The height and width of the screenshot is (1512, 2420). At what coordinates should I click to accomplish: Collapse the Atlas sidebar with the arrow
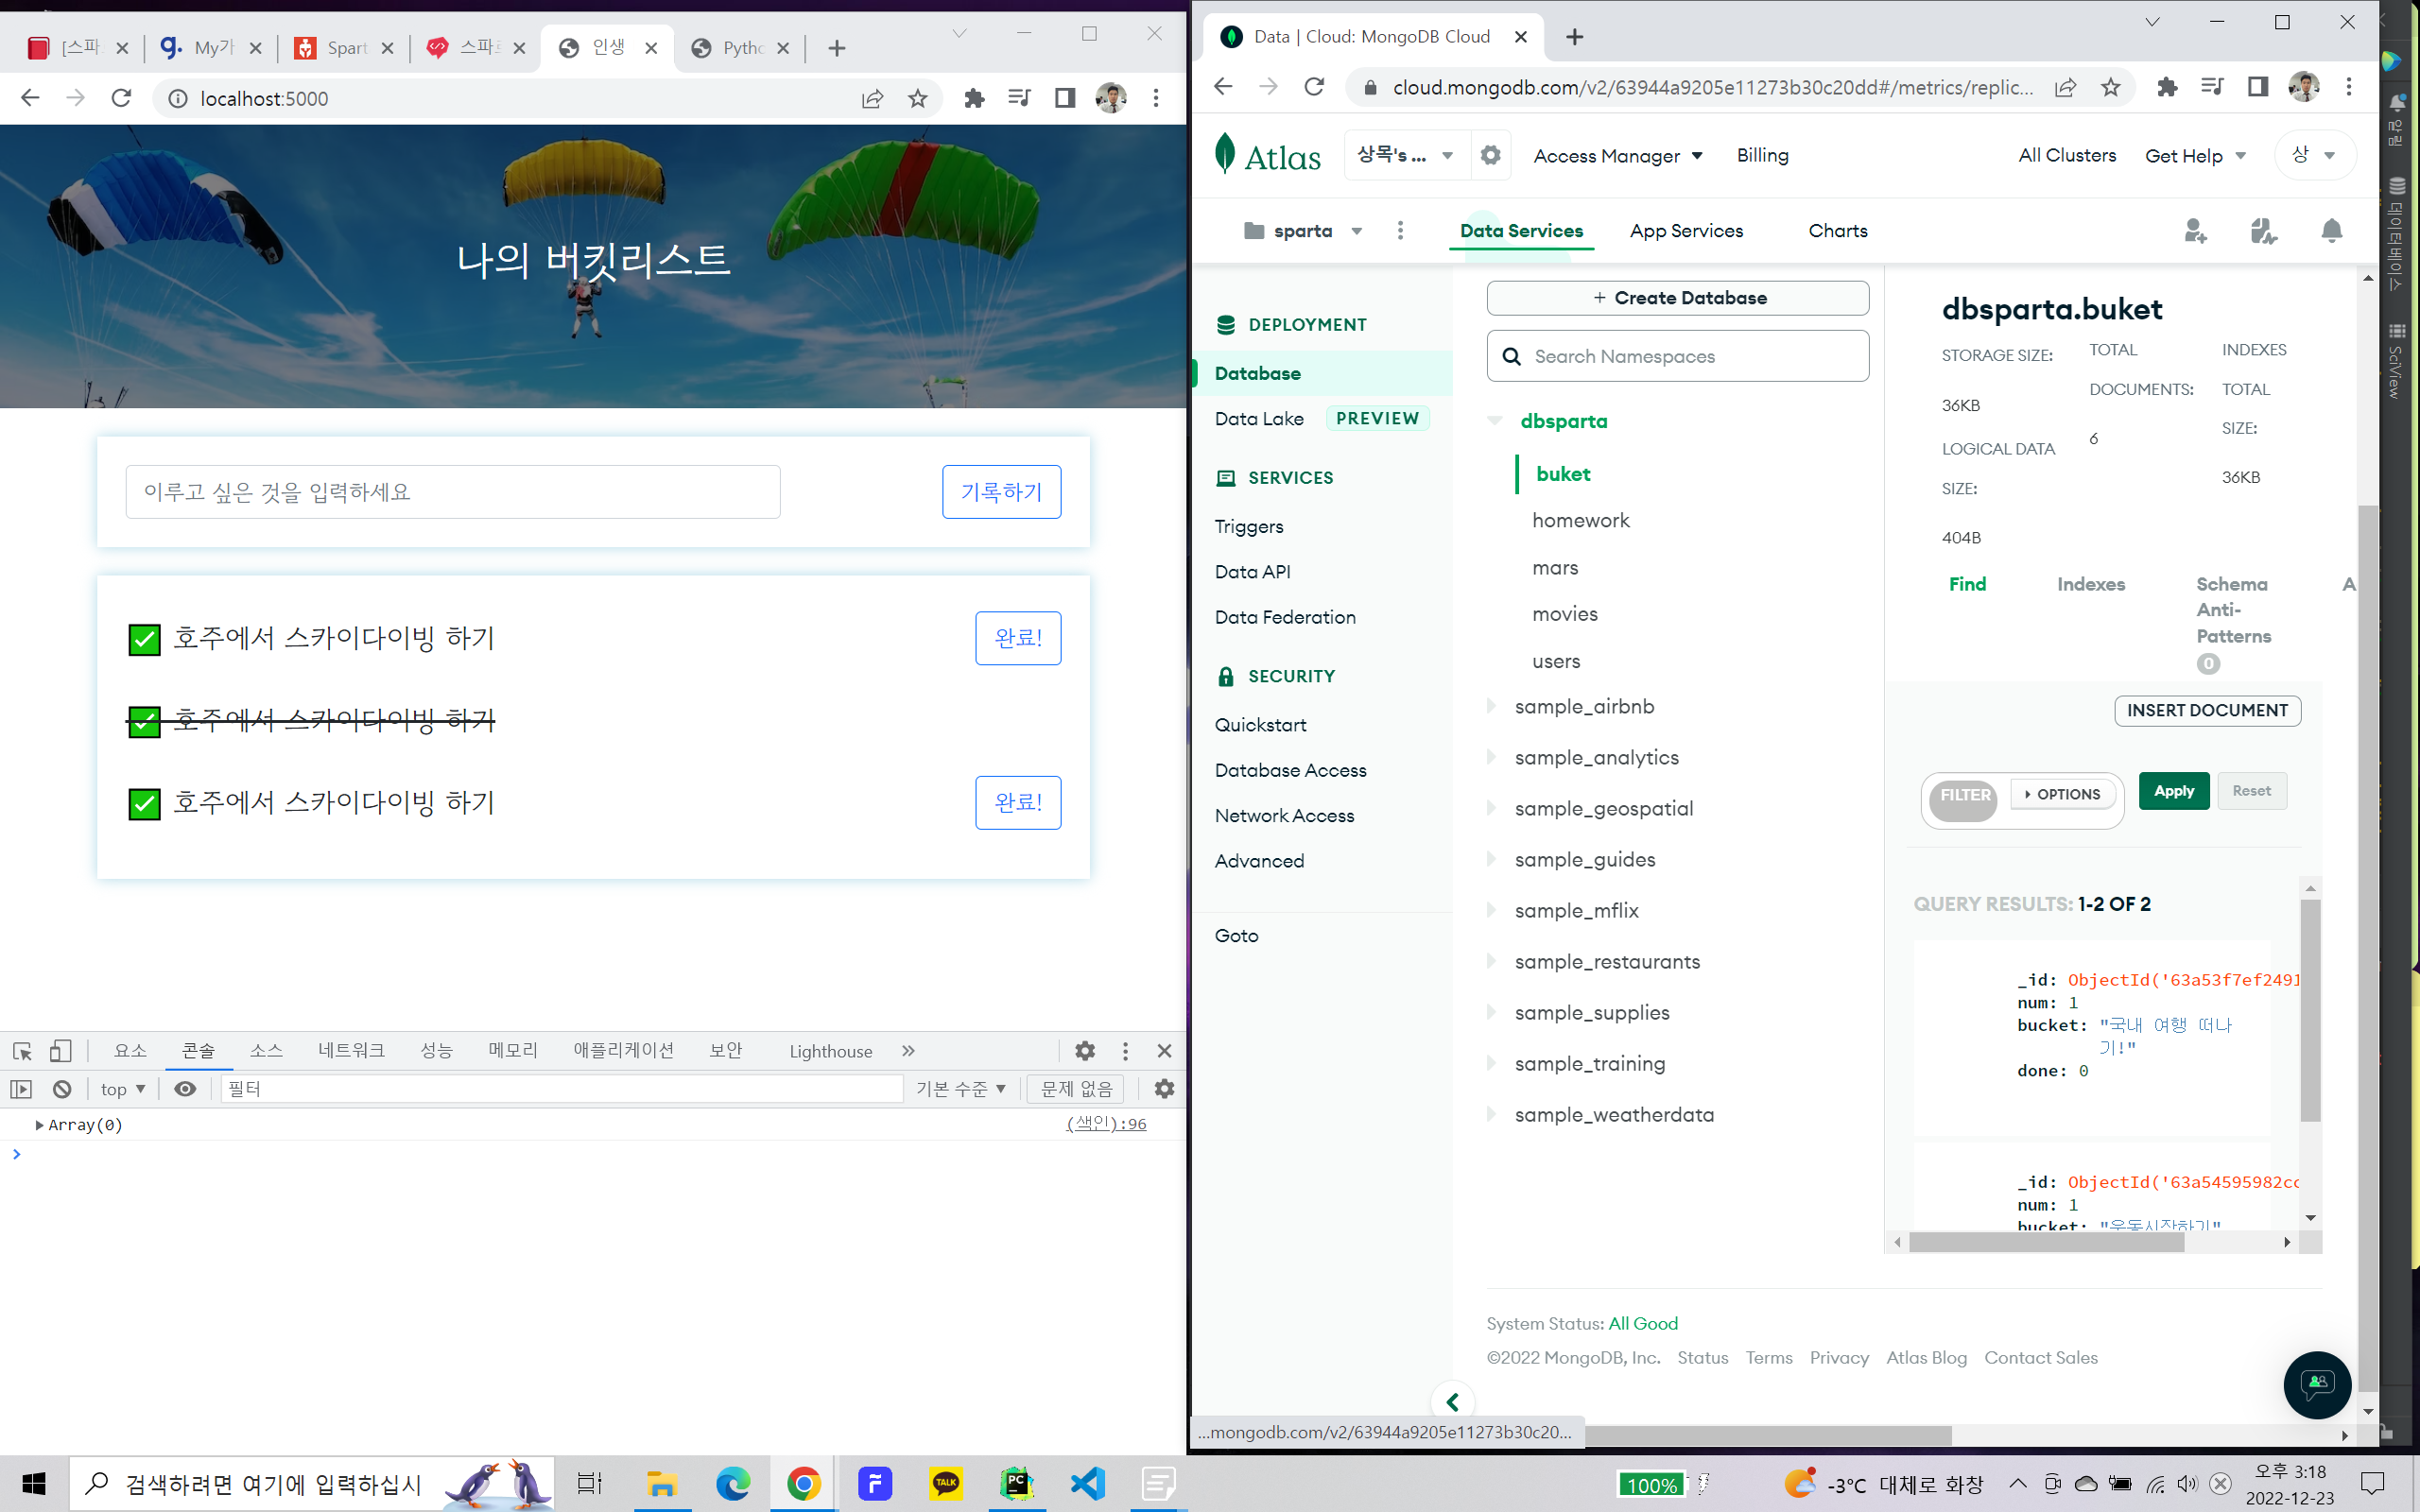(1452, 1402)
